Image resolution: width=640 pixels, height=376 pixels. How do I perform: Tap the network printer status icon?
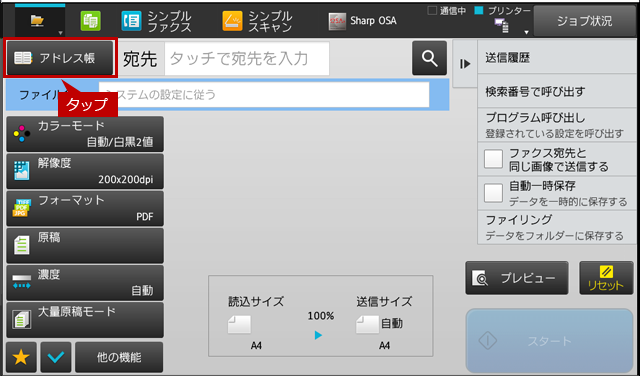click(x=502, y=26)
